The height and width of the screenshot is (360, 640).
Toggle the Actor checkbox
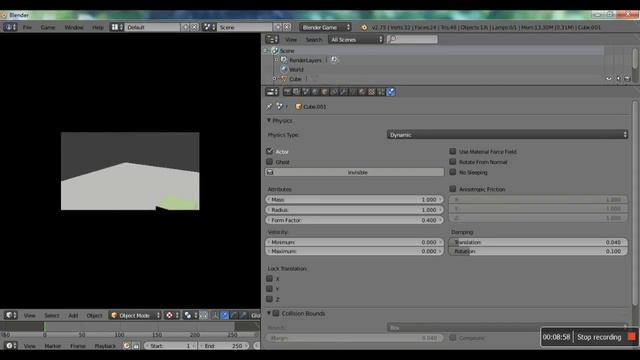point(269,151)
